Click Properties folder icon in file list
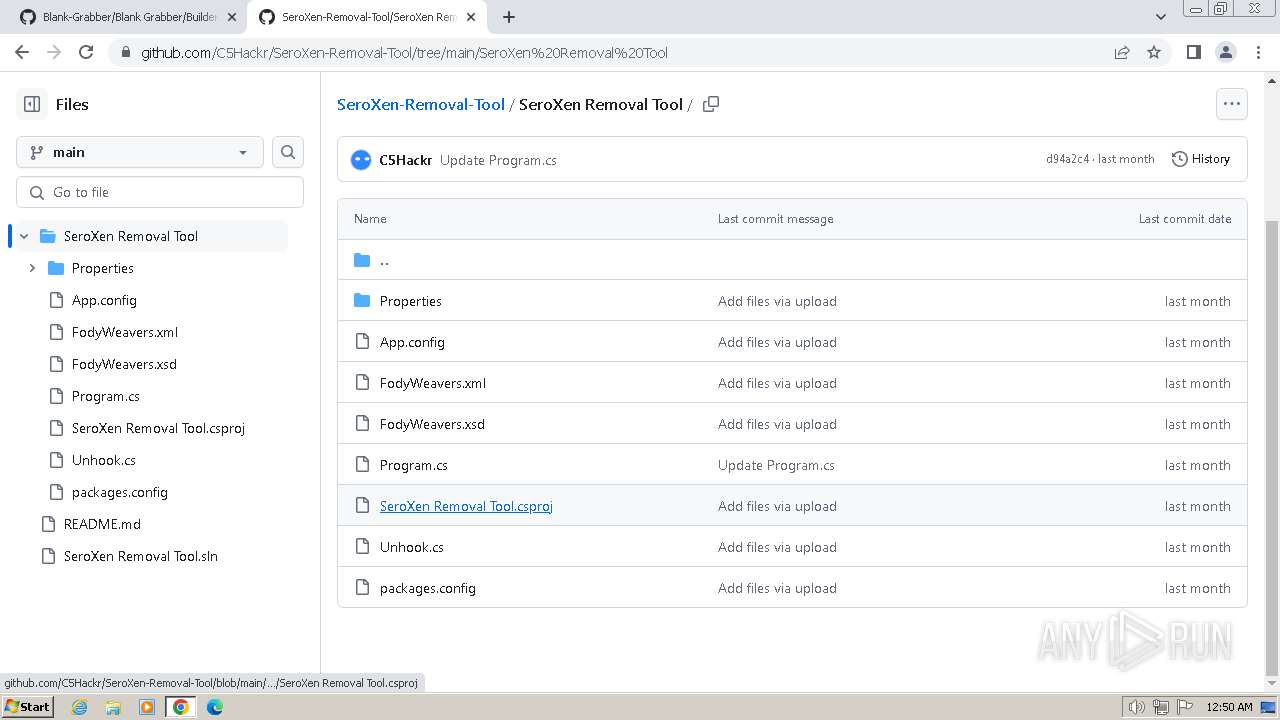 (362, 301)
